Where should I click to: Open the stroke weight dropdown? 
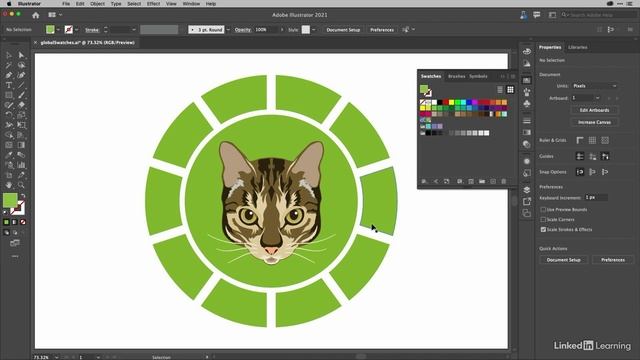(x=133, y=30)
